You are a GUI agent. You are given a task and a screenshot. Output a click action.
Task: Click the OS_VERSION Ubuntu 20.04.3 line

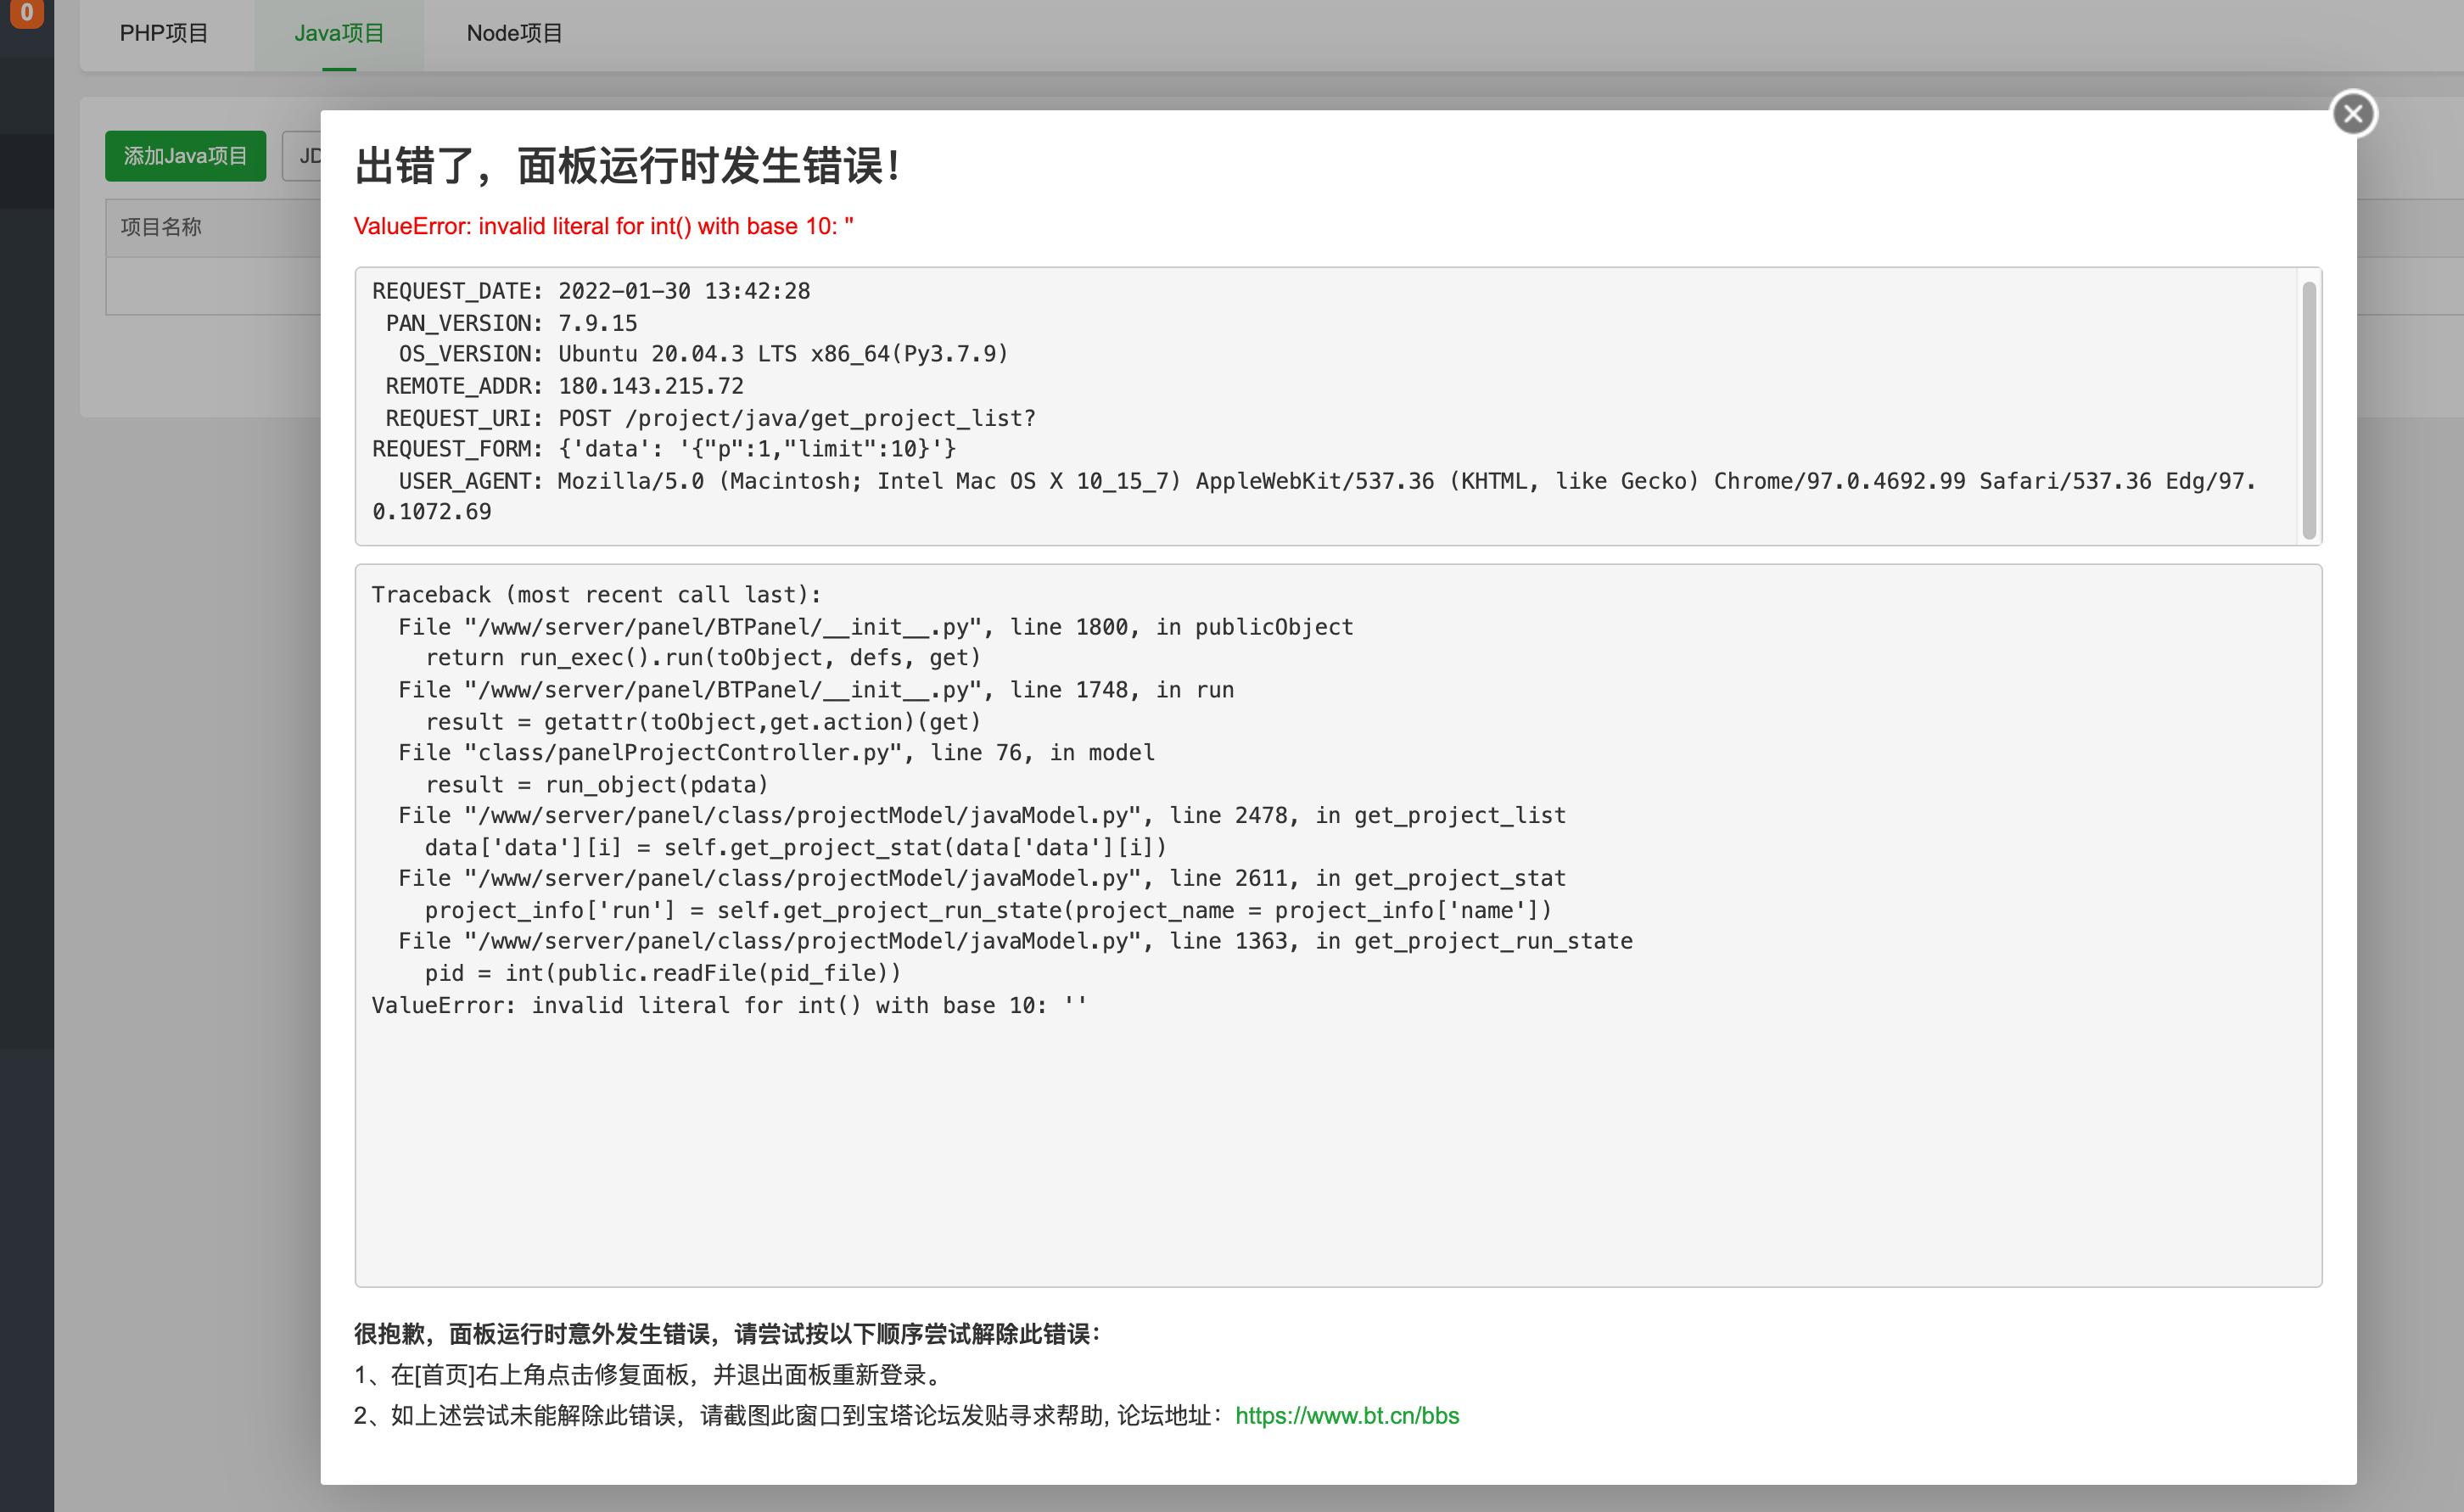(x=703, y=354)
